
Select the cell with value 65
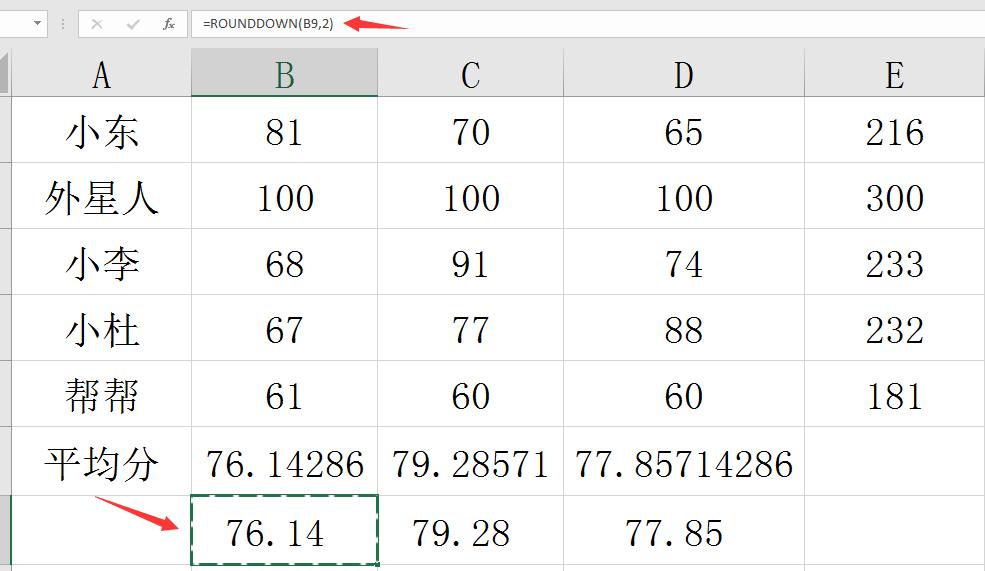683,130
